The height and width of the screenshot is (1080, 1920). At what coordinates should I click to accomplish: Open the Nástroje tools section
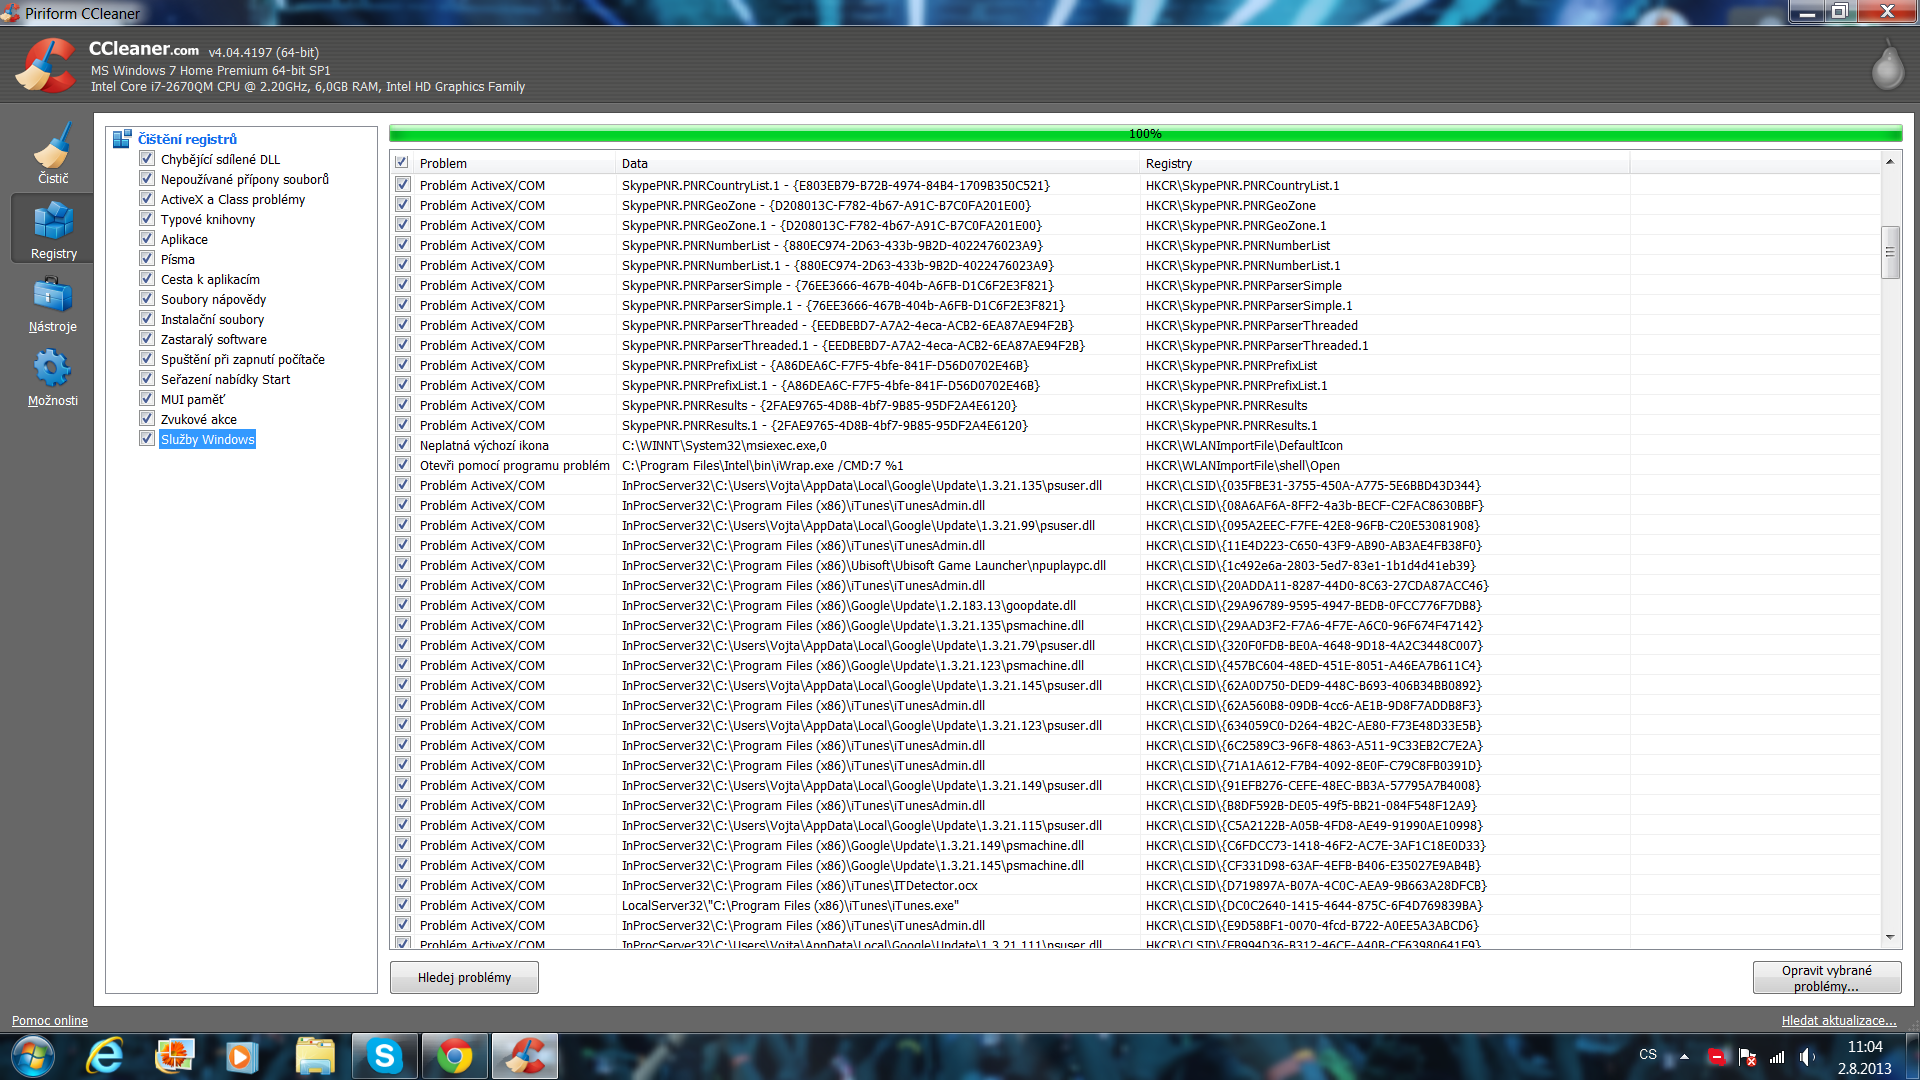[53, 304]
